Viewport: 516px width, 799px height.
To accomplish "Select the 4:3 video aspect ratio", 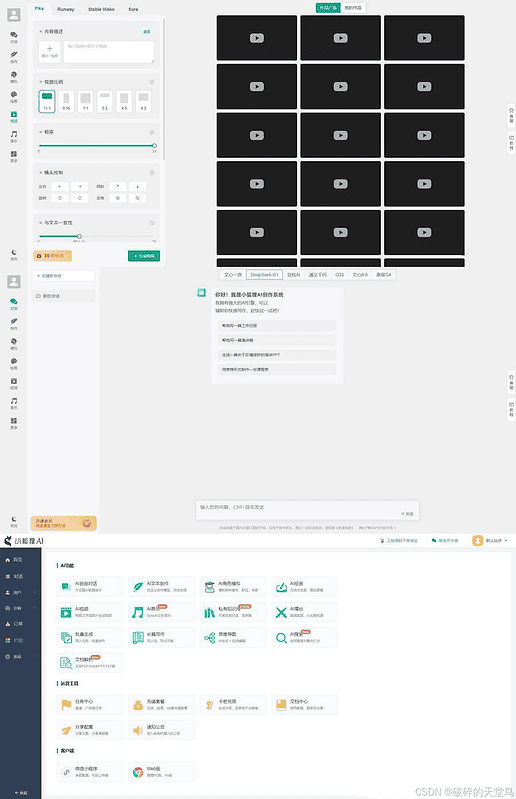I will 144,101.
